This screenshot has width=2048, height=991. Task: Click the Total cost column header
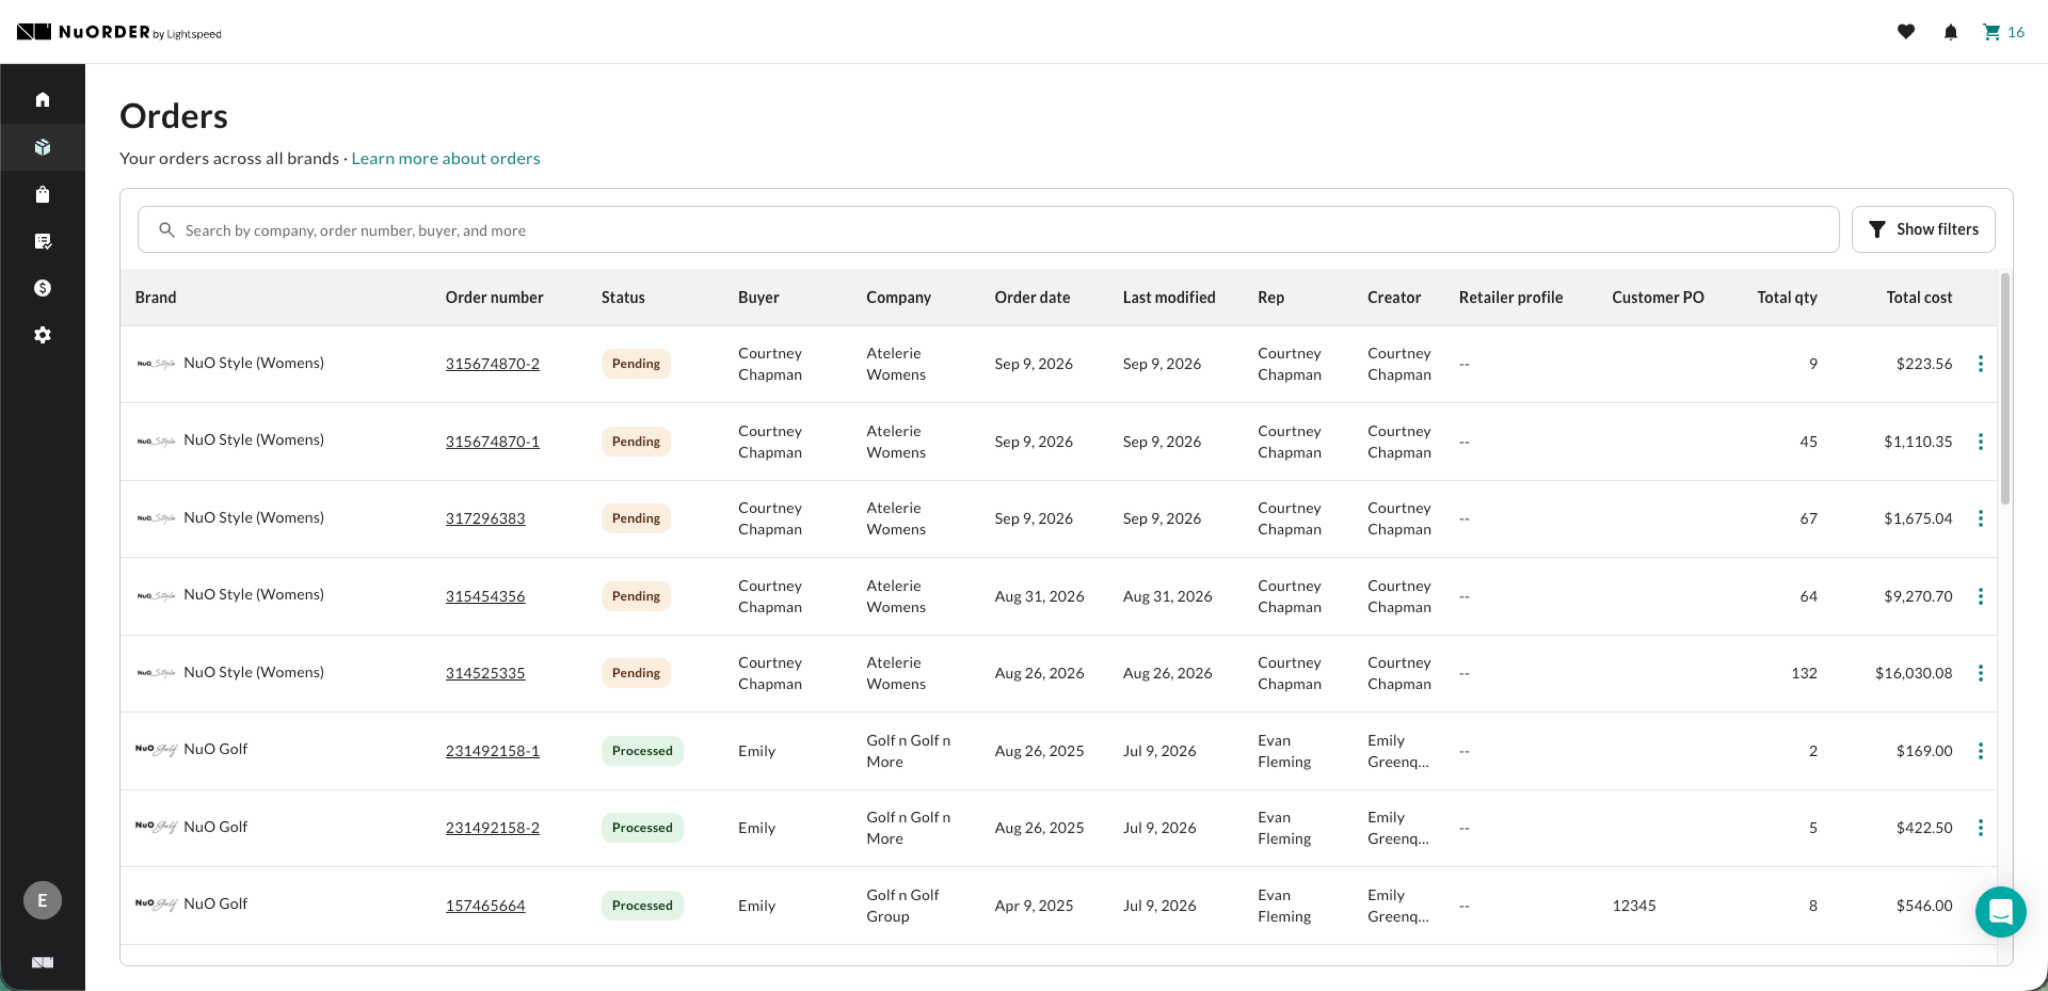click(x=1919, y=297)
